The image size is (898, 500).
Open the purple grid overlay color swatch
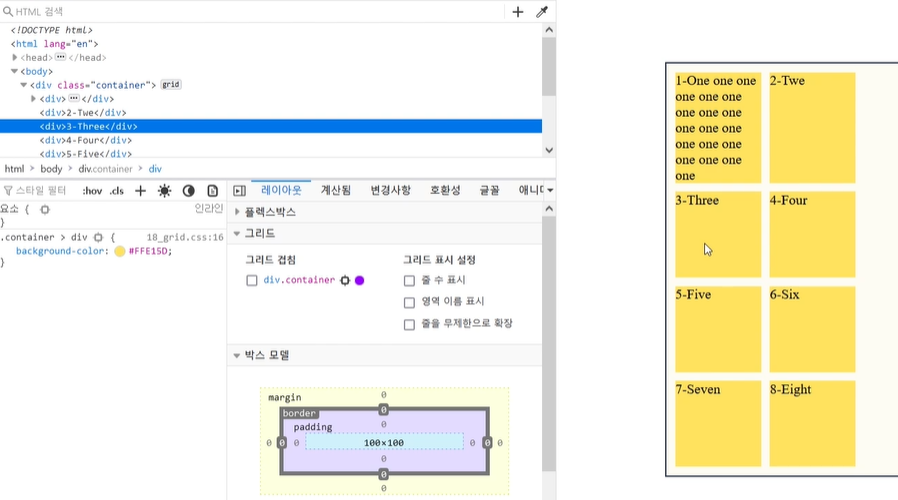pyautogui.click(x=360, y=281)
